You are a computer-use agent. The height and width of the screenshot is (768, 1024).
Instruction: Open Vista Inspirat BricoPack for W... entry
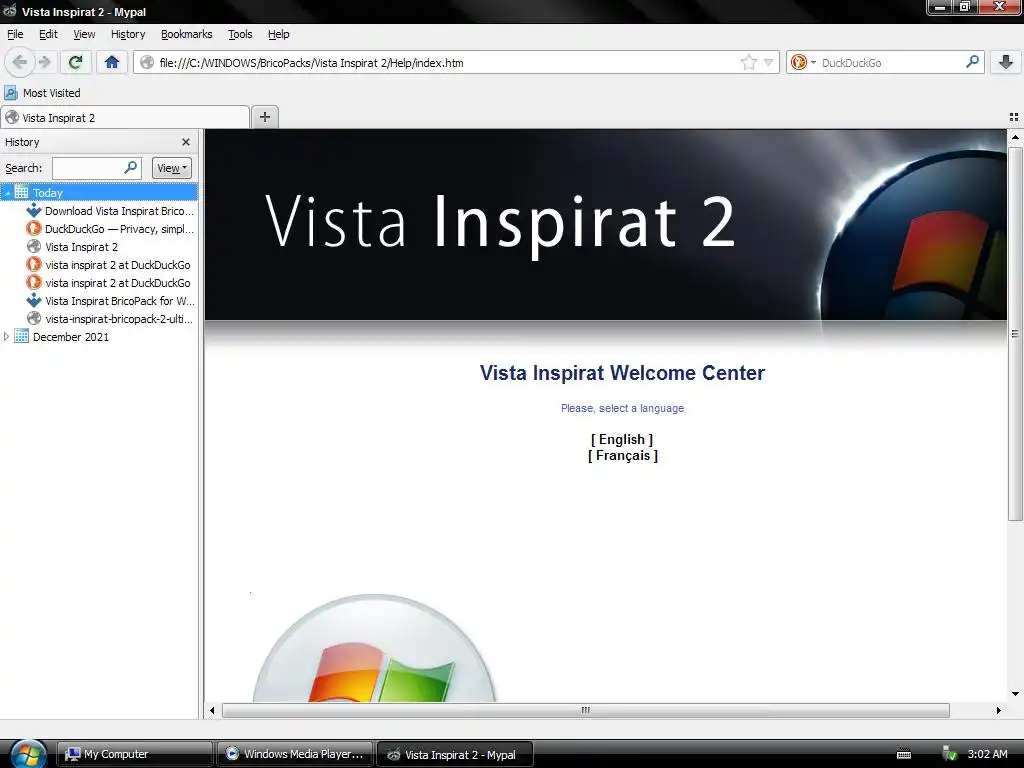[110, 301]
